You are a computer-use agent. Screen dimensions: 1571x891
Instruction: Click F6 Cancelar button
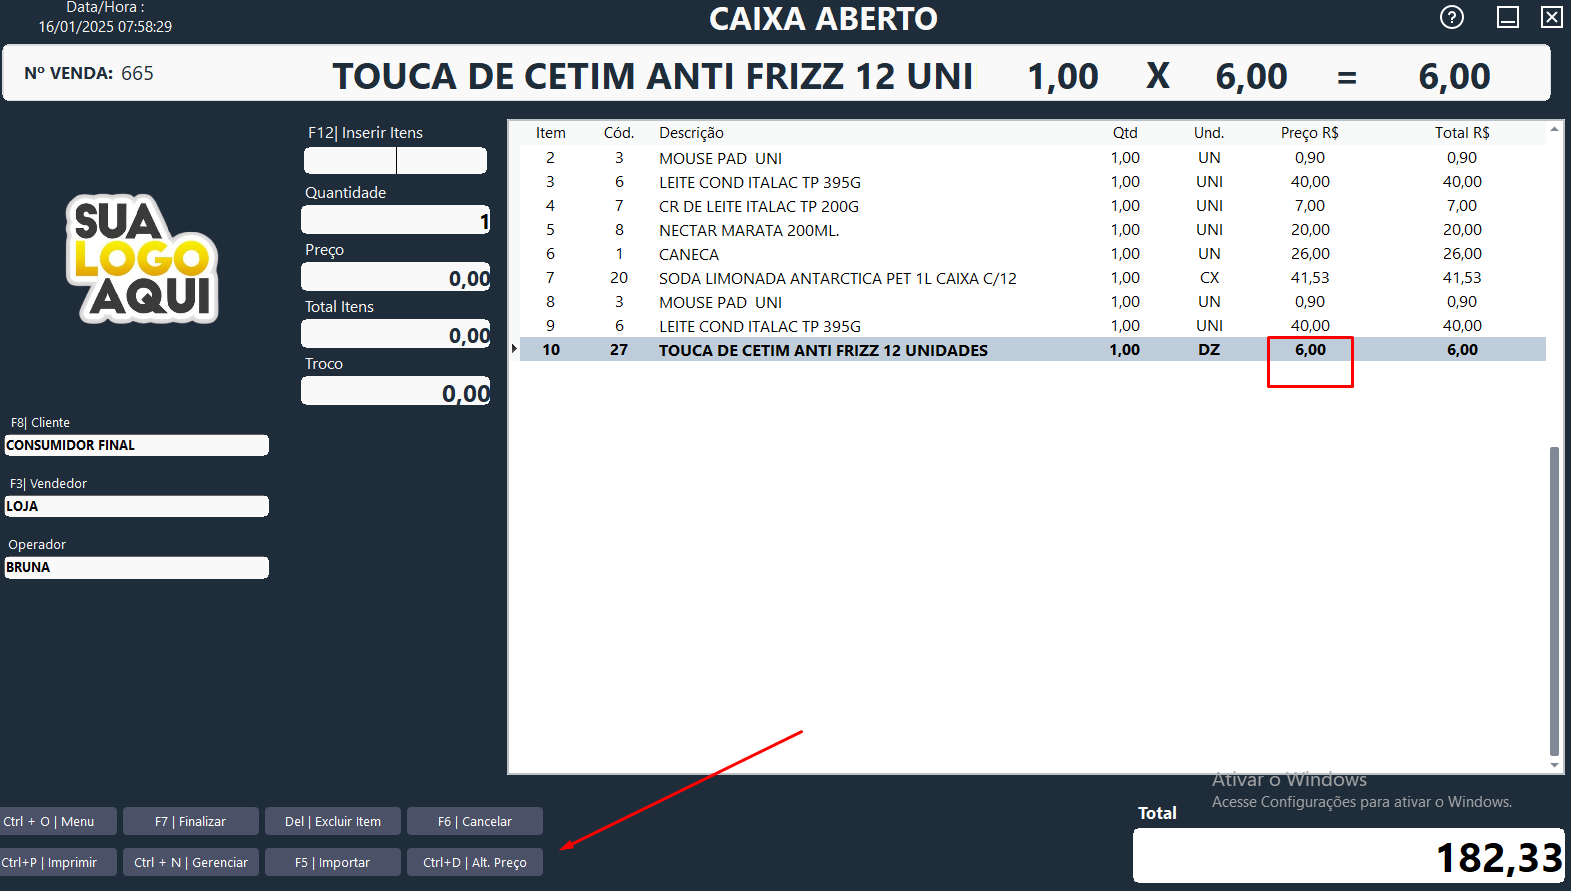pos(475,821)
